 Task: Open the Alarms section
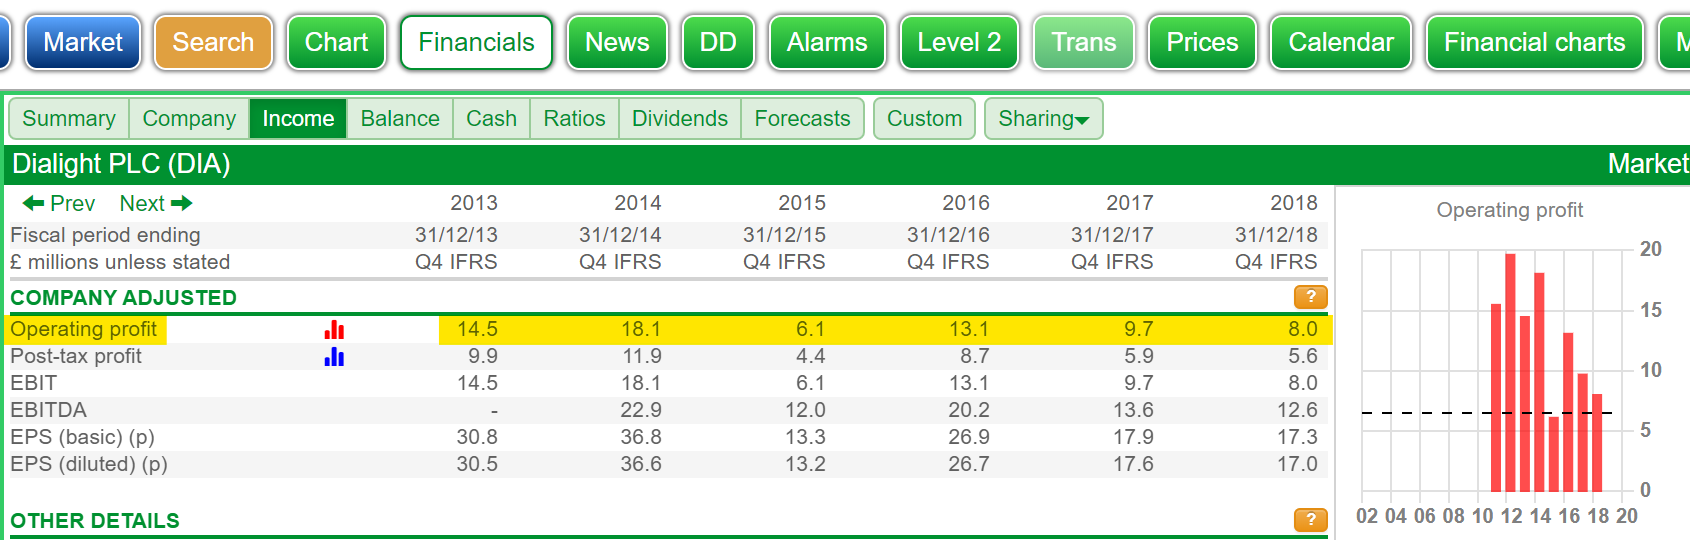point(827,42)
